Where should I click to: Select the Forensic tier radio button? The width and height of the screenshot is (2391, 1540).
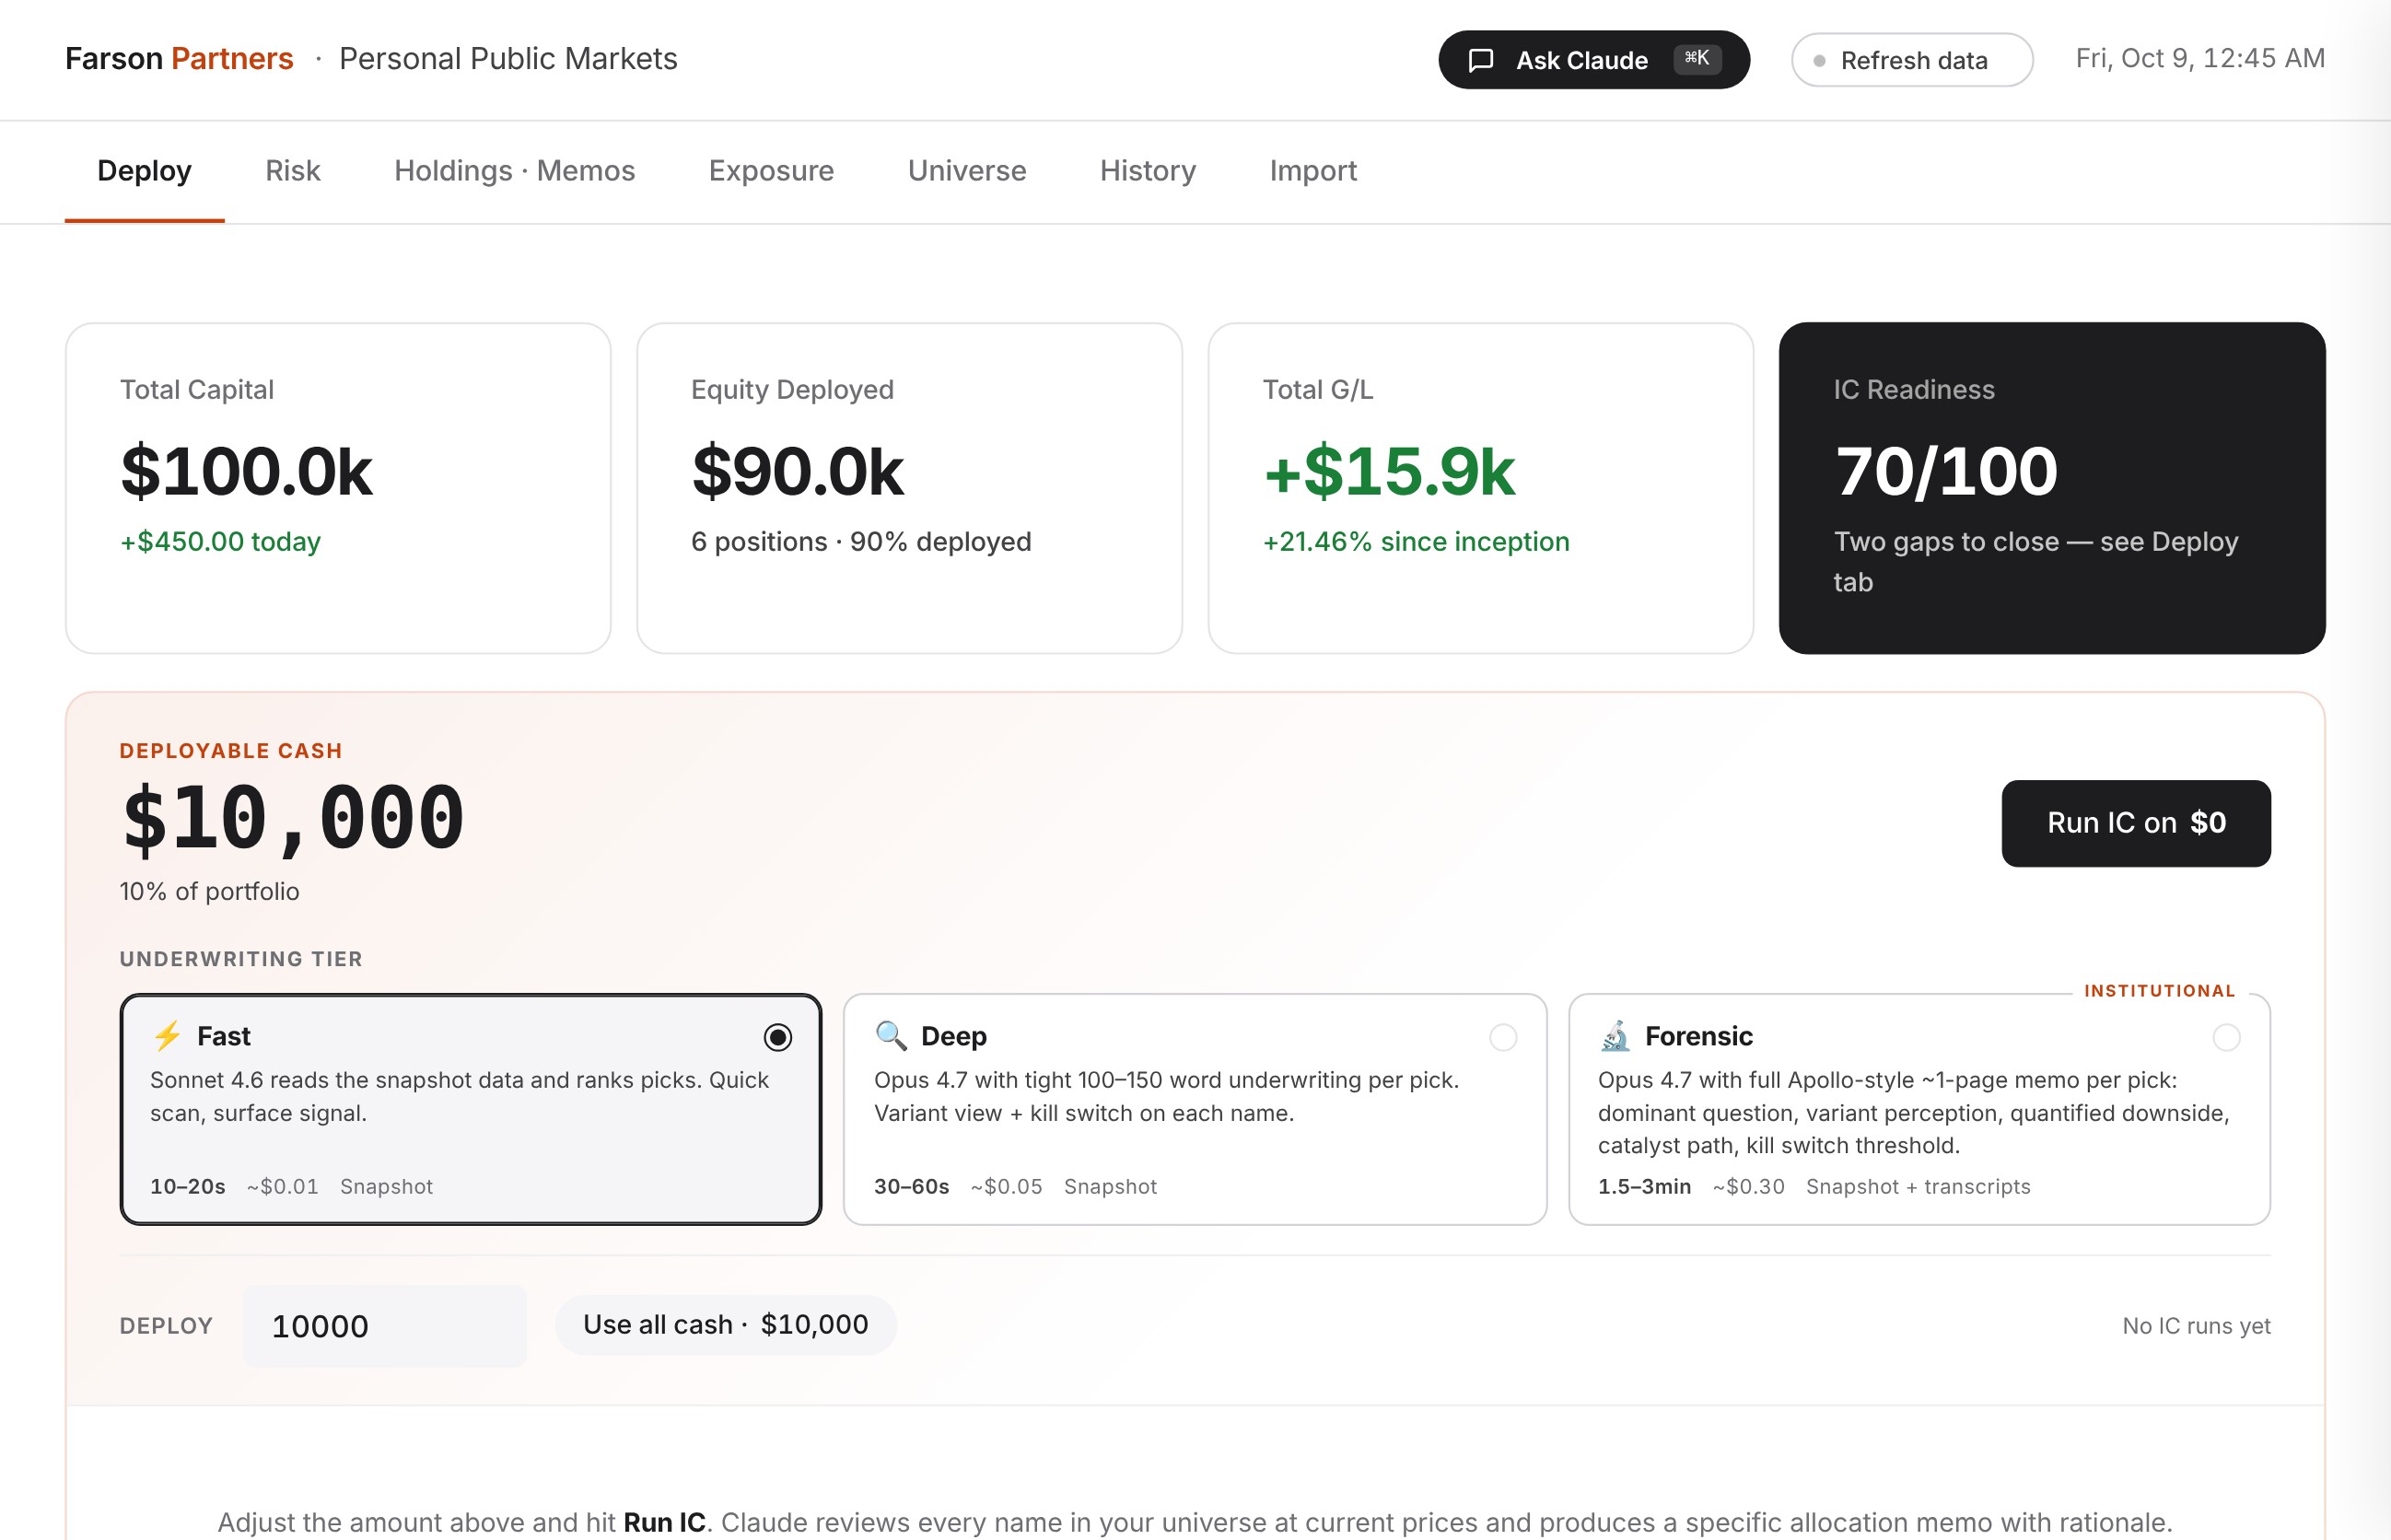coord(2226,1038)
